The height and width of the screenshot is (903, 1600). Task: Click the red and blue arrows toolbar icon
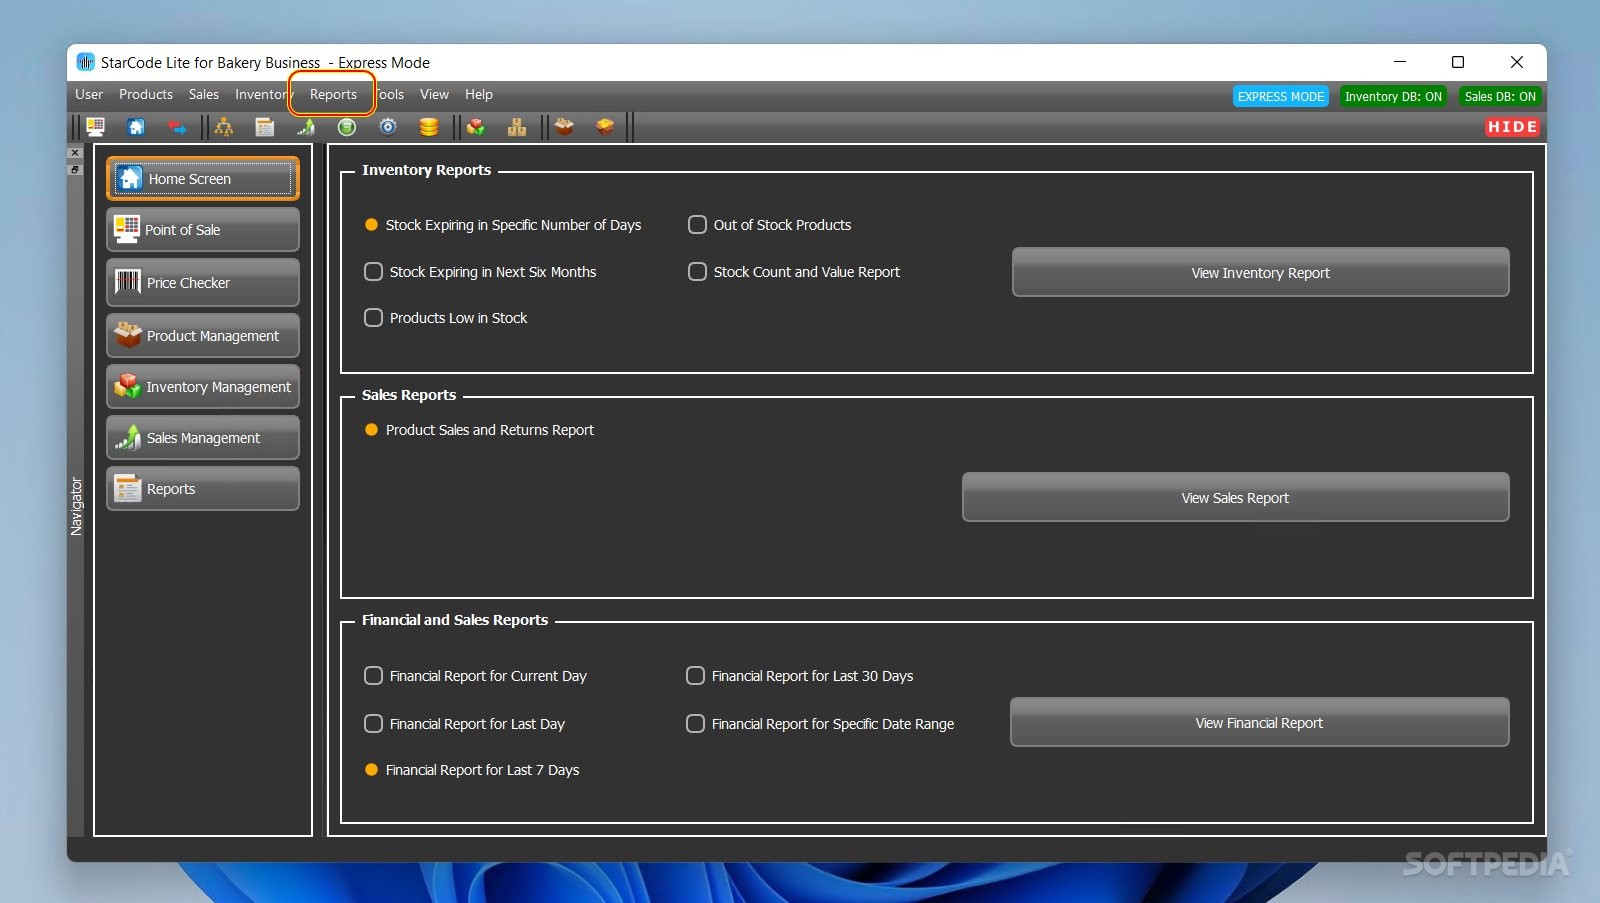pos(177,127)
